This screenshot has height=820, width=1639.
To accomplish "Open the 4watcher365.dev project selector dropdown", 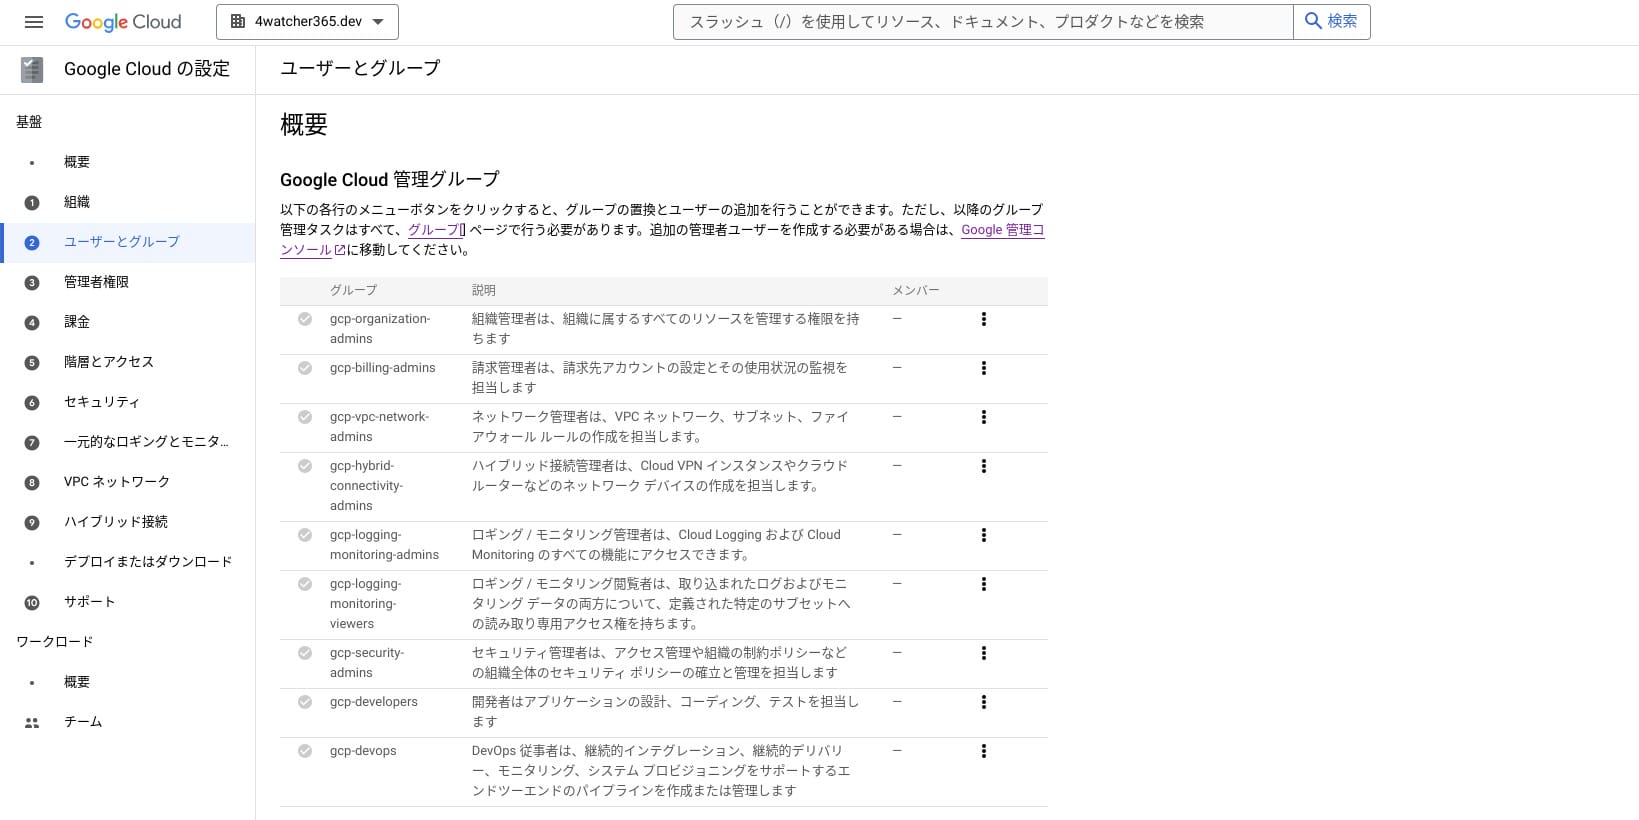I will (x=307, y=22).
